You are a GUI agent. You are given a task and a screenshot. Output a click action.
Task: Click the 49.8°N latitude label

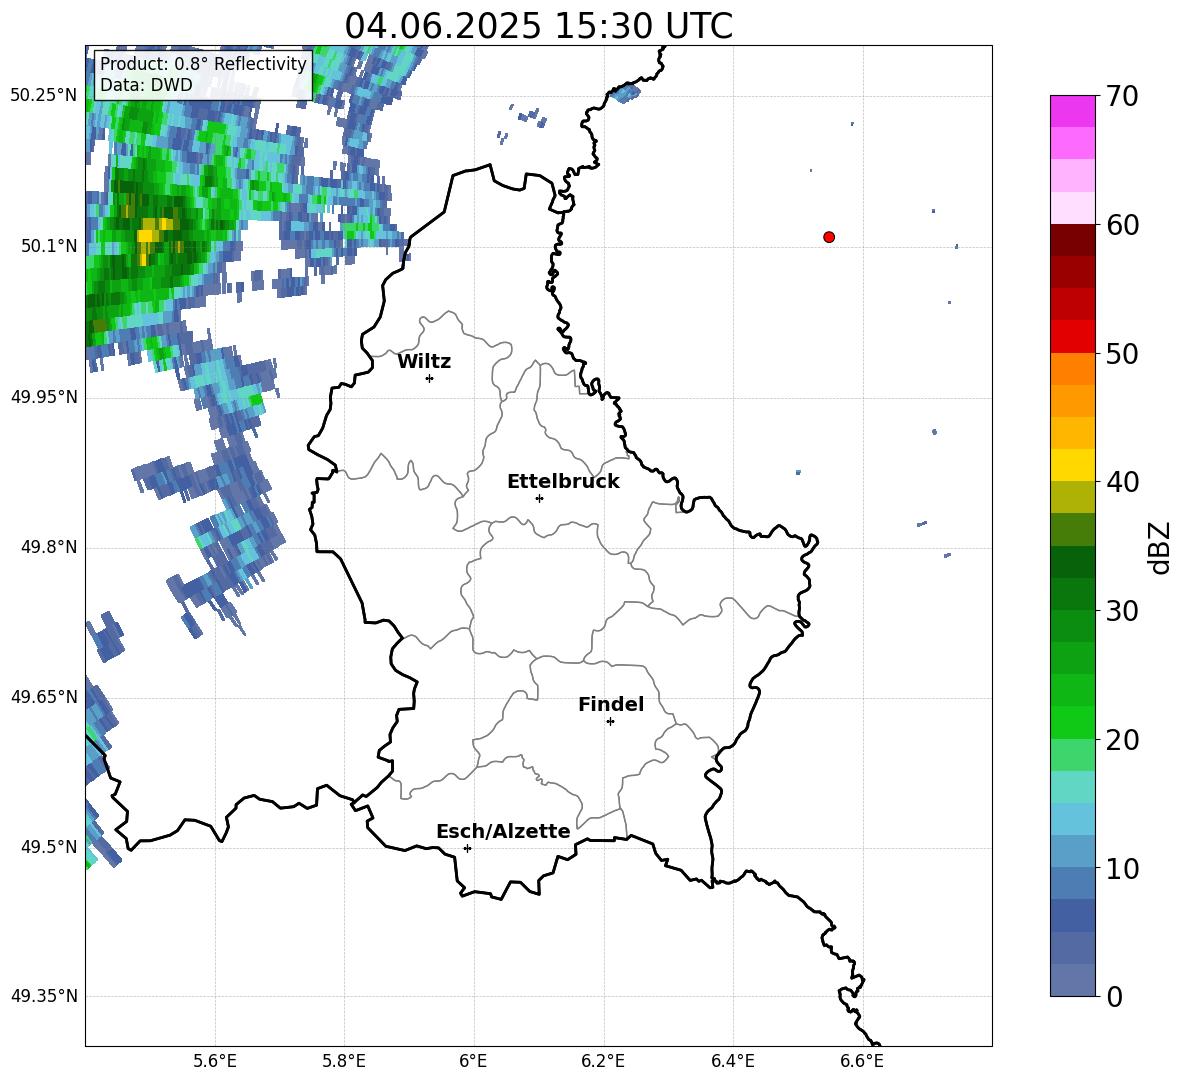(49, 547)
